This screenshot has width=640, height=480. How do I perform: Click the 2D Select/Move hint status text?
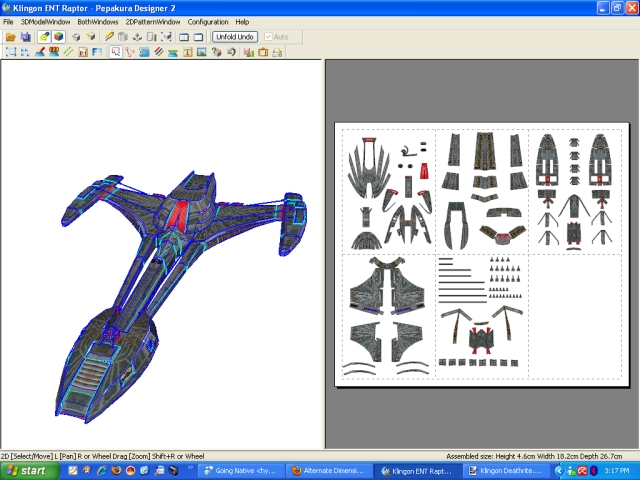[x=102, y=456]
